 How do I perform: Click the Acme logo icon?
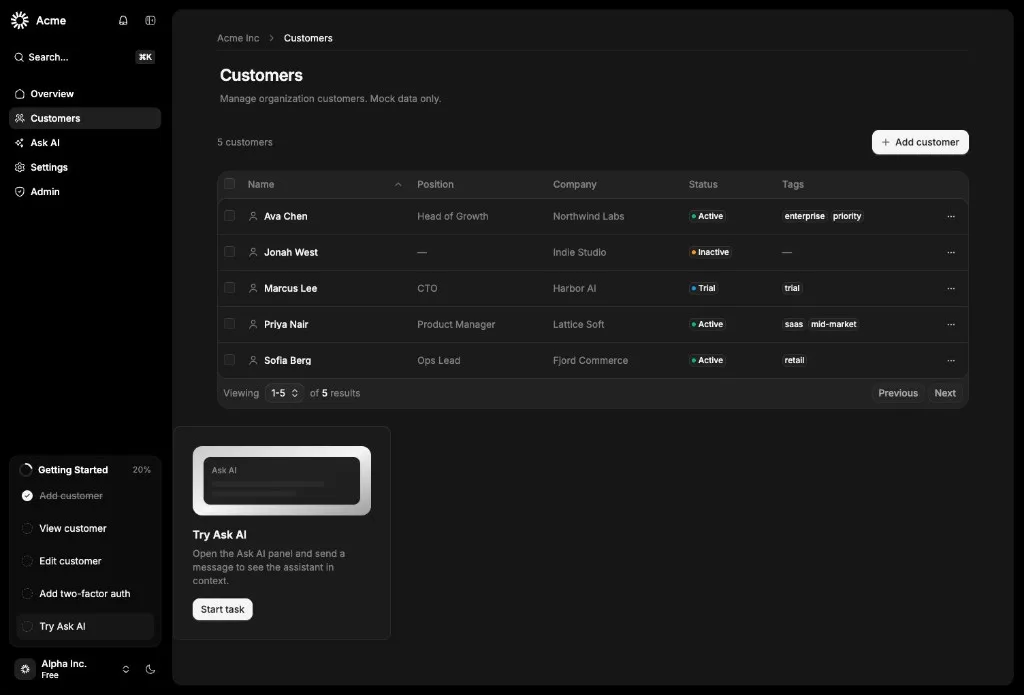[20, 20]
